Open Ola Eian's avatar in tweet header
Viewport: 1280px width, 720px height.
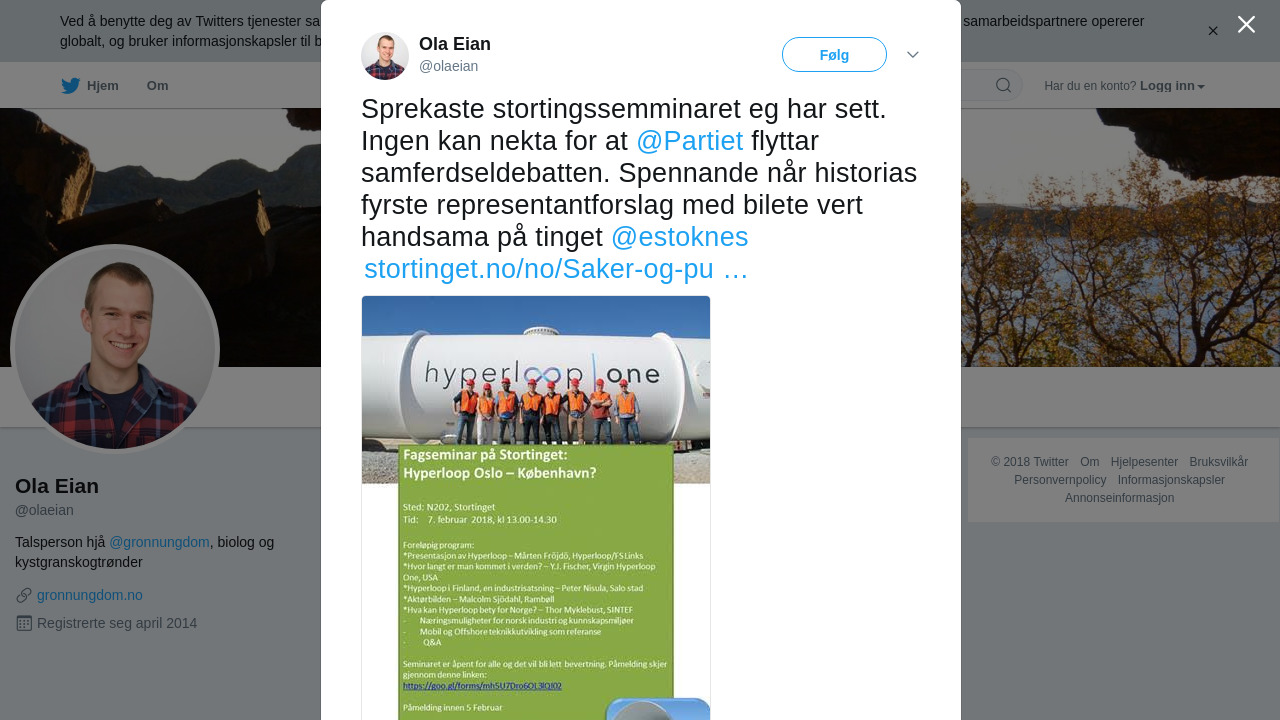point(385,56)
